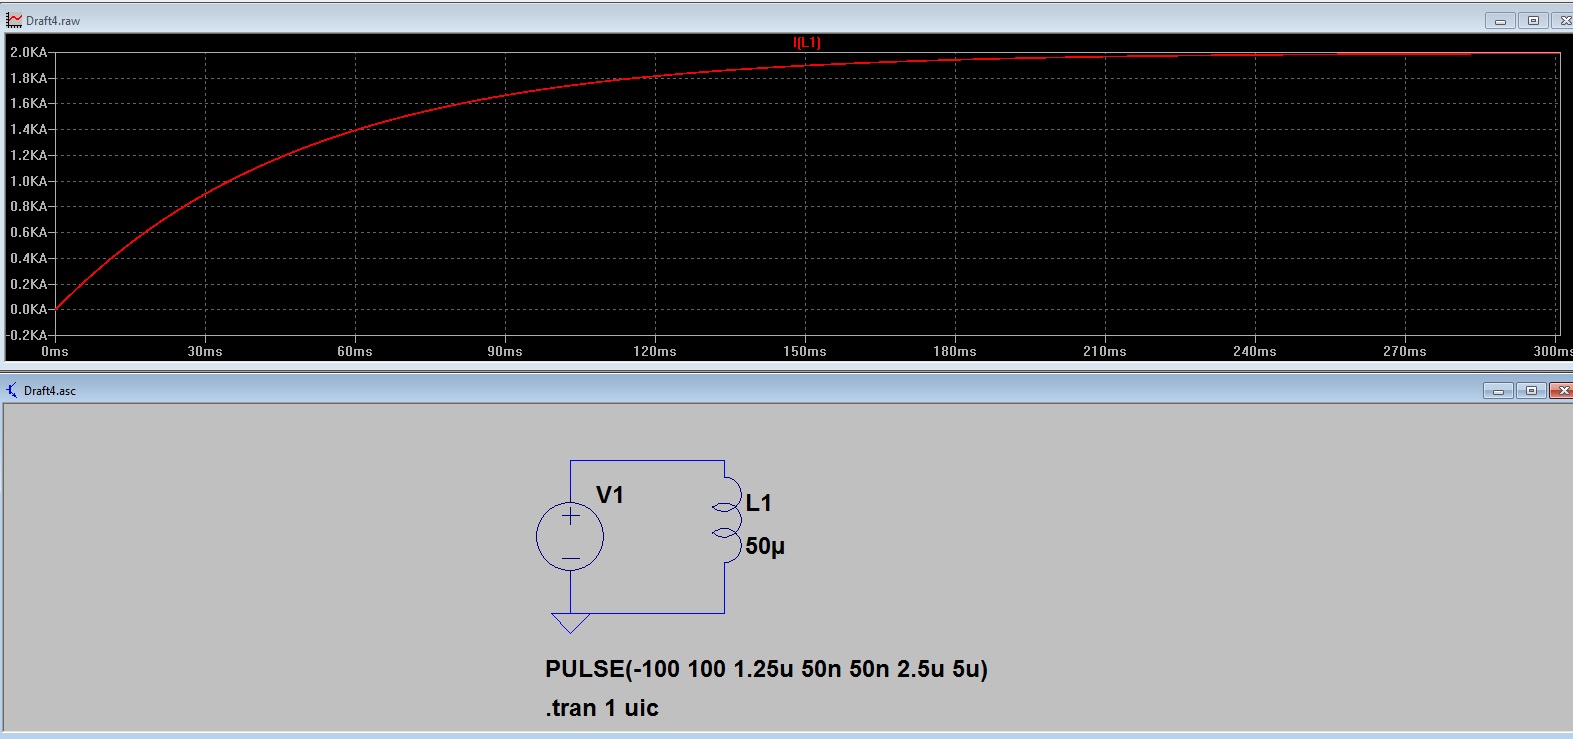Click the 270ms x-axis label
This screenshot has height=739, width=1573.
pos(1405,351)
